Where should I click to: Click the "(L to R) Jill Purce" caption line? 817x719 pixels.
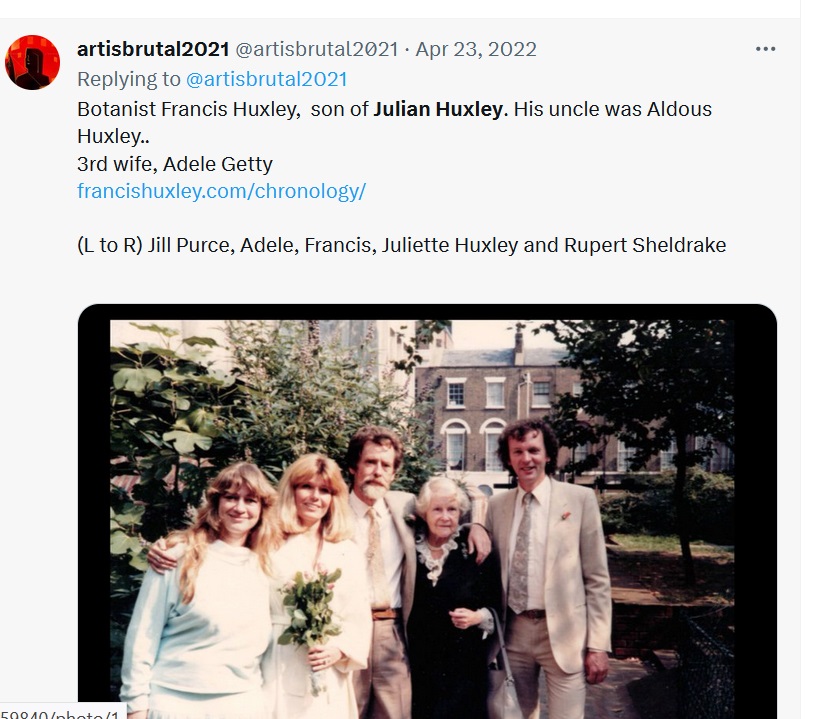pos(401,245)
